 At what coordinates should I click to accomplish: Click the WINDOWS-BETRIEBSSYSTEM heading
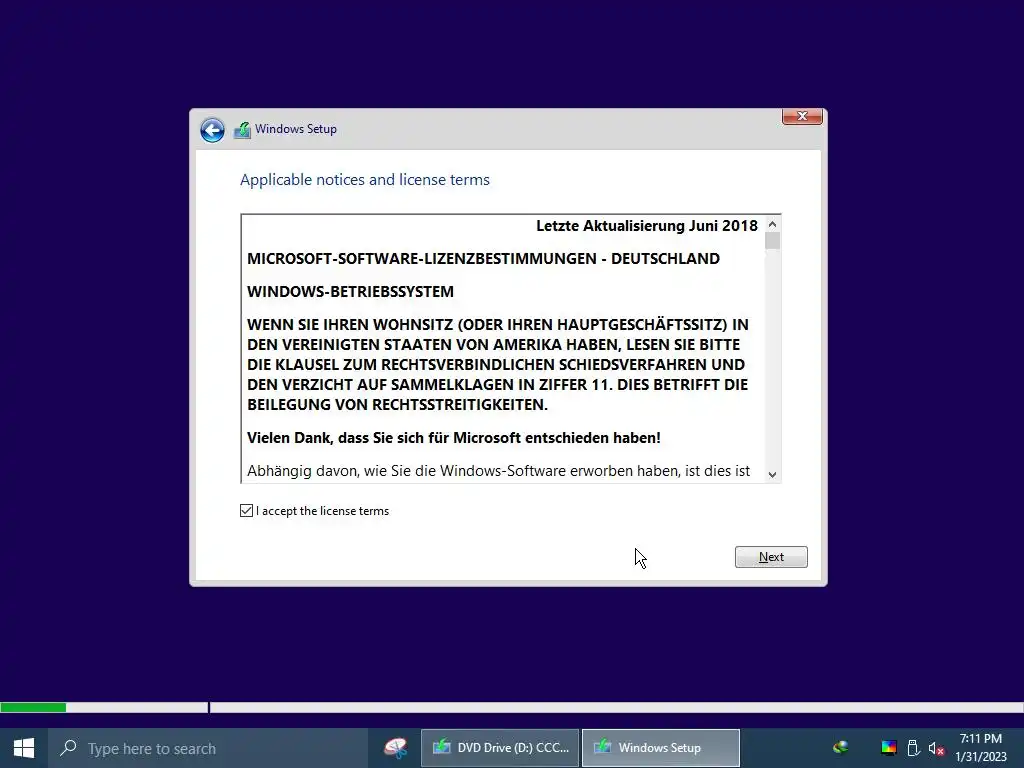(350, 291)
